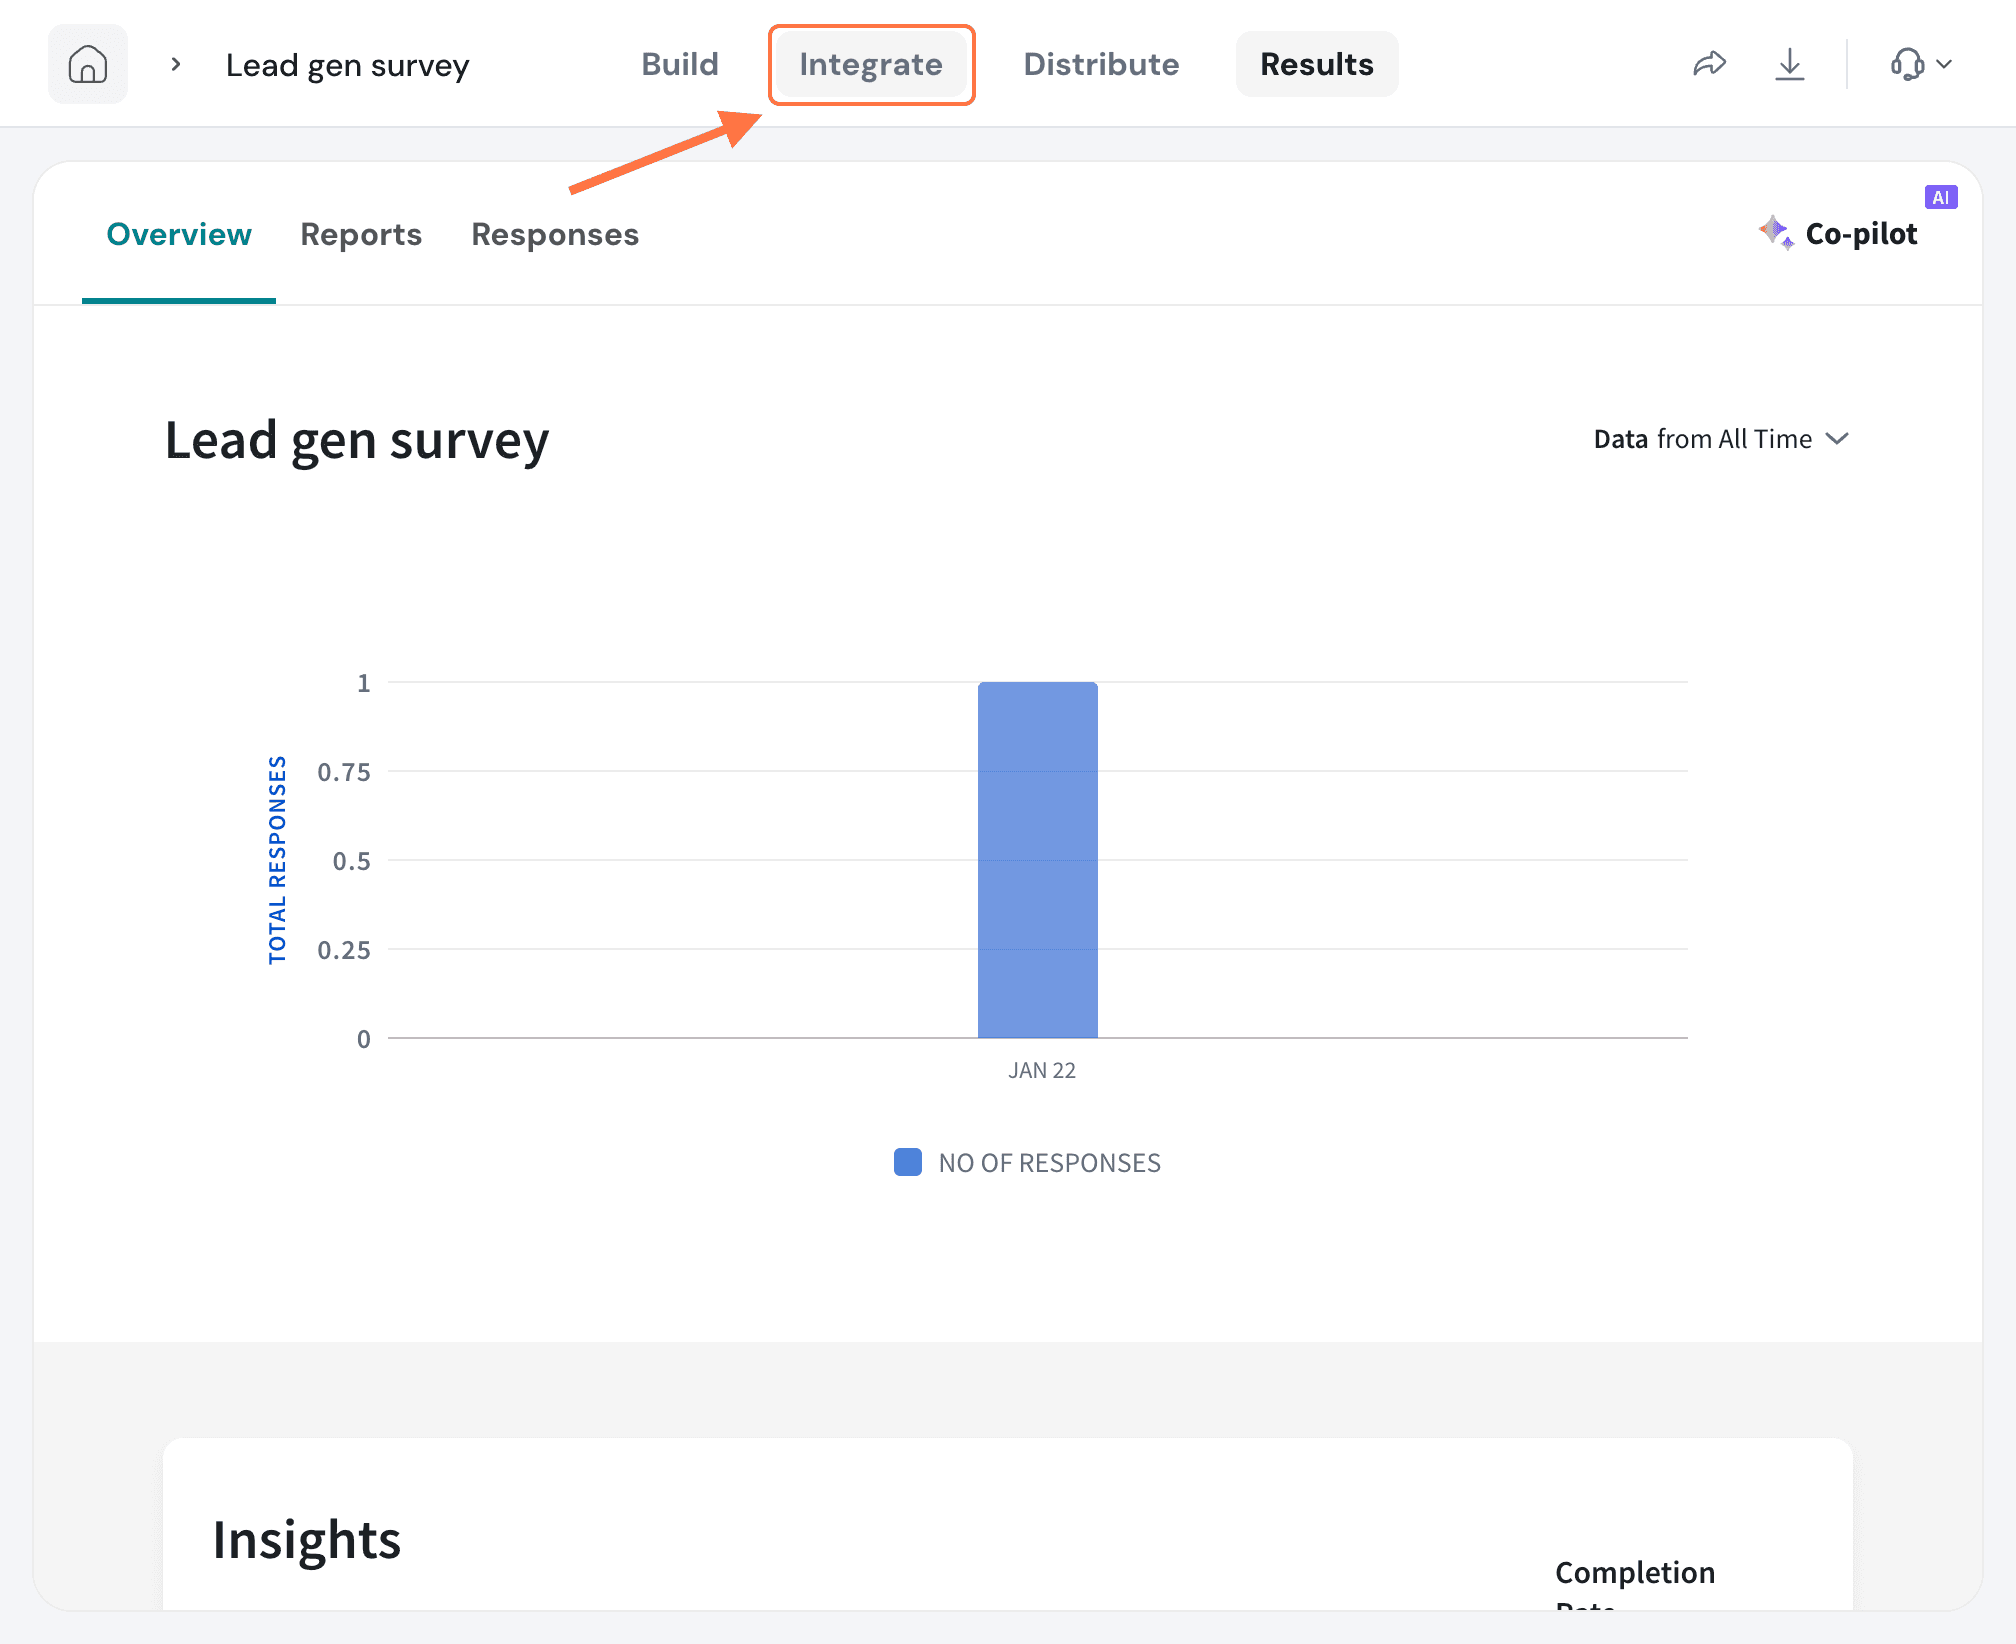Expand the chevron beside the headset icon

point(1944,65)
